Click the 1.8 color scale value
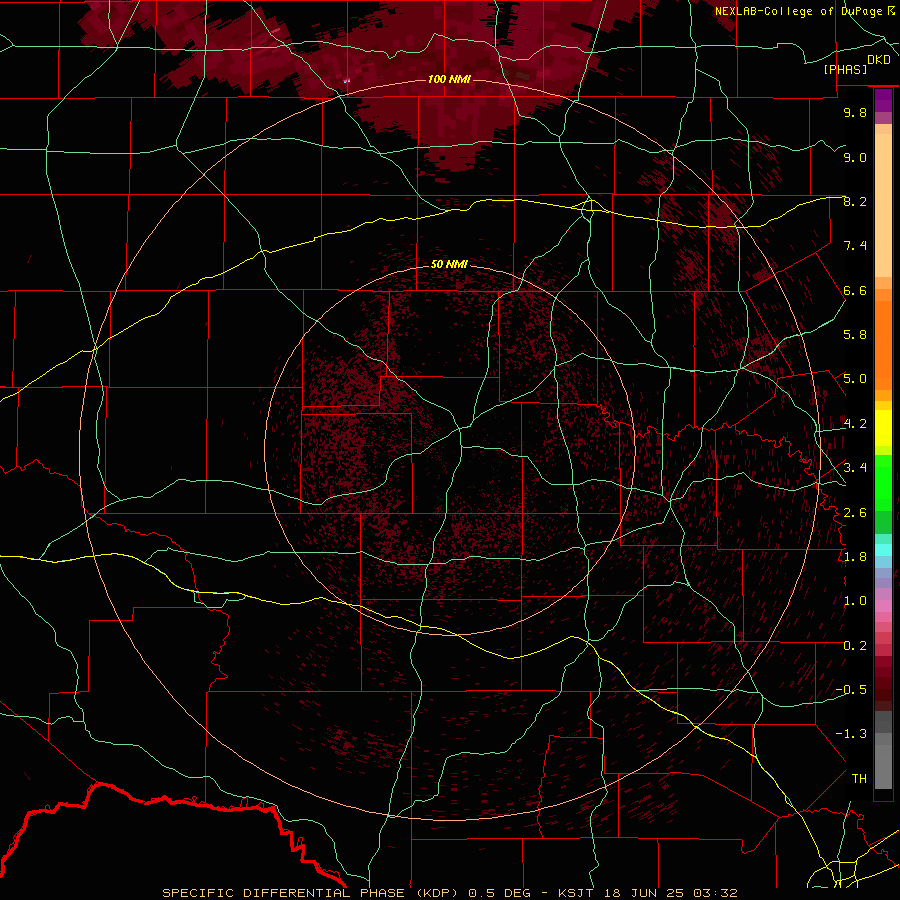Image resolution: width=900 pixels, height=900 pixels. (855, 557)
